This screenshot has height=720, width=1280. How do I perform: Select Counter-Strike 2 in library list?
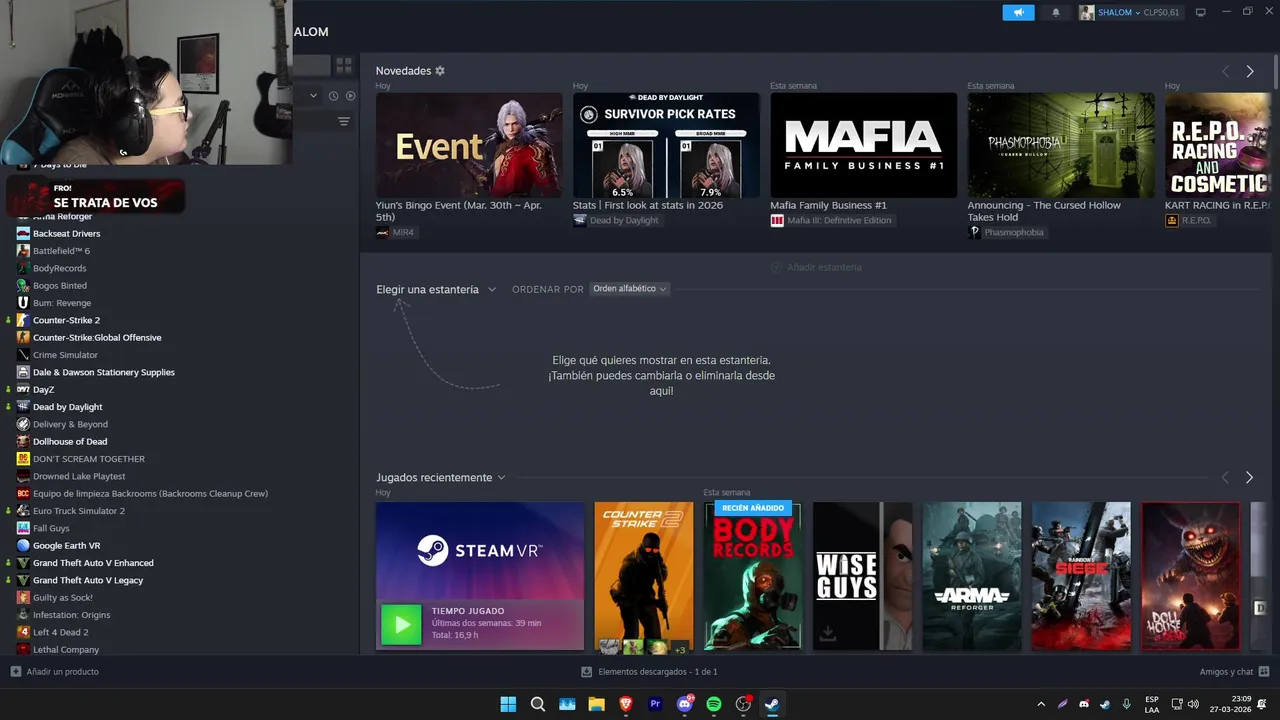pyautogui.click(x=66, y=320)
